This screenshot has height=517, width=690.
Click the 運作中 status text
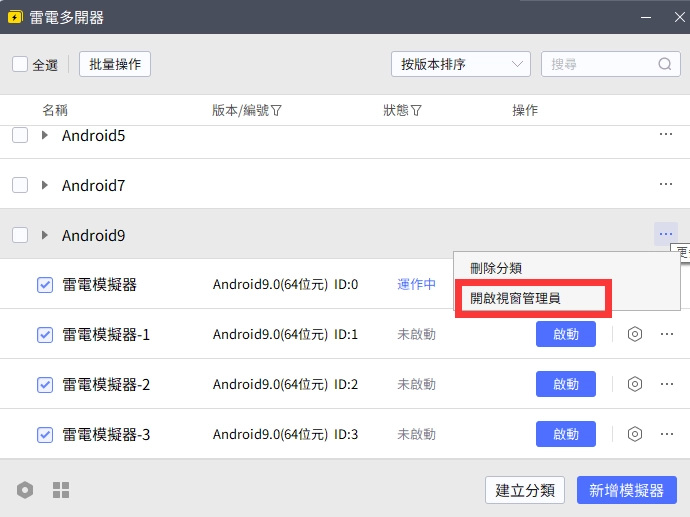pos(416,284)
